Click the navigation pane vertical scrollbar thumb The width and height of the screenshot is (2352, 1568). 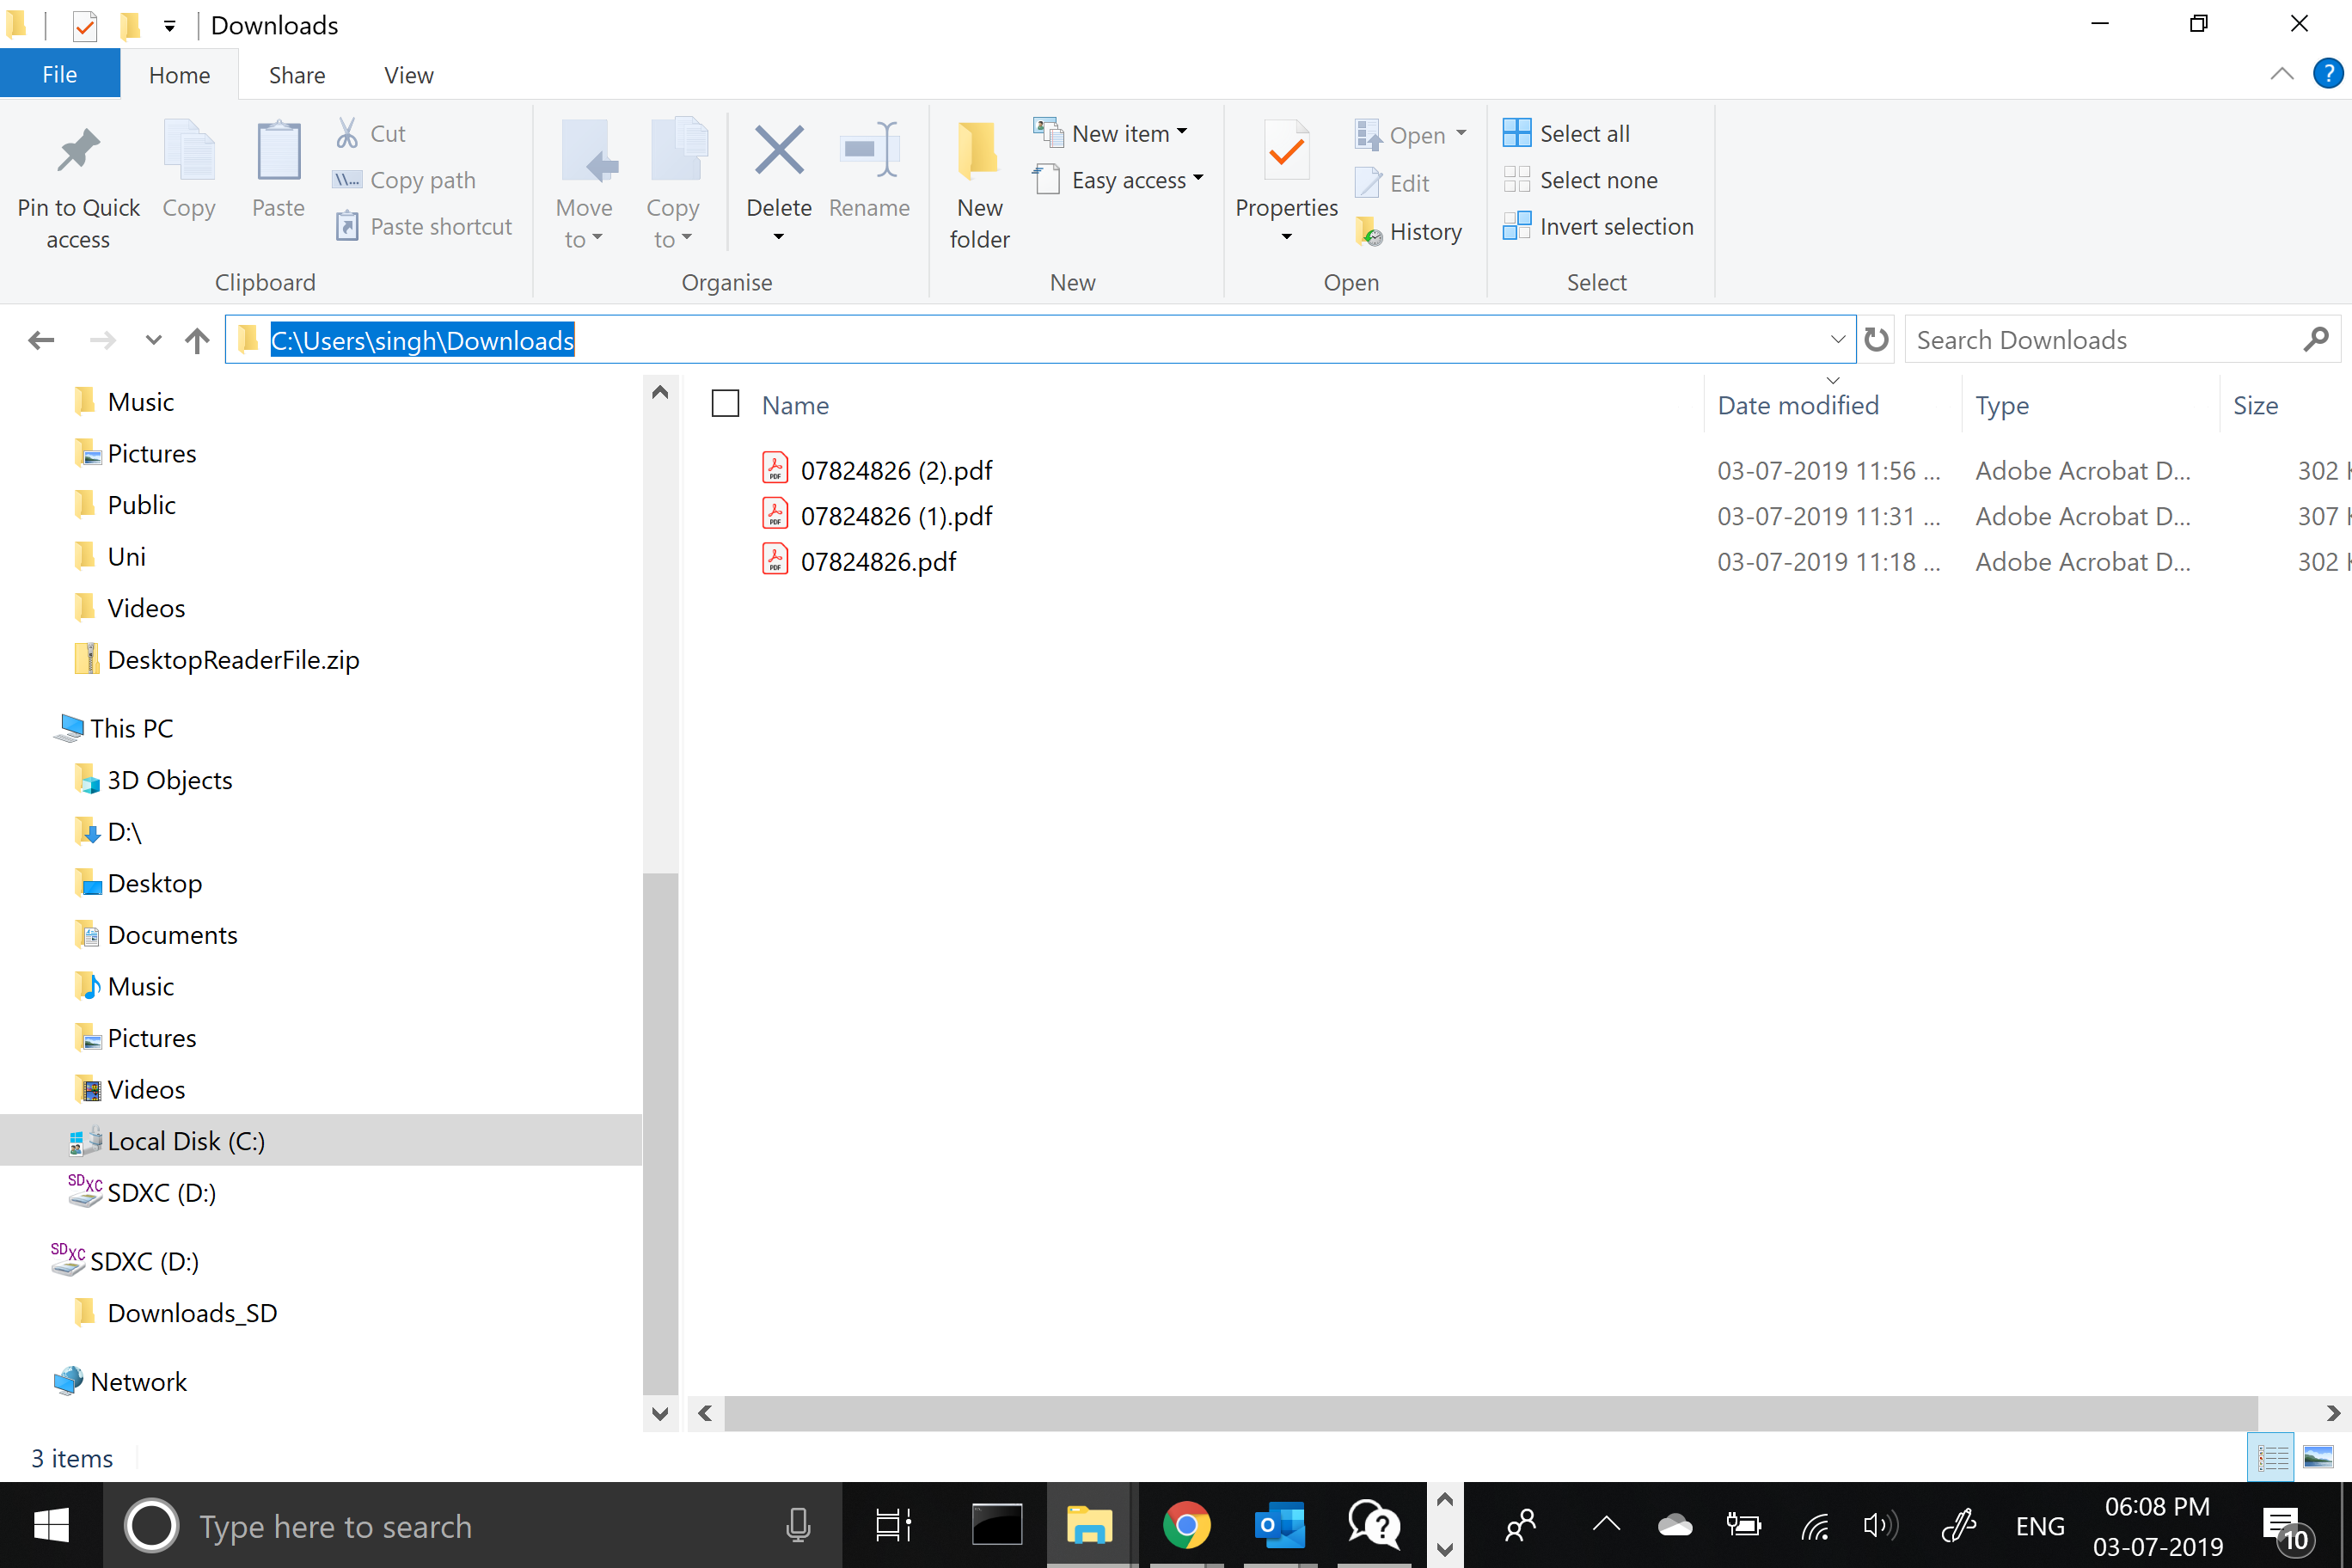coord(660,1134)
